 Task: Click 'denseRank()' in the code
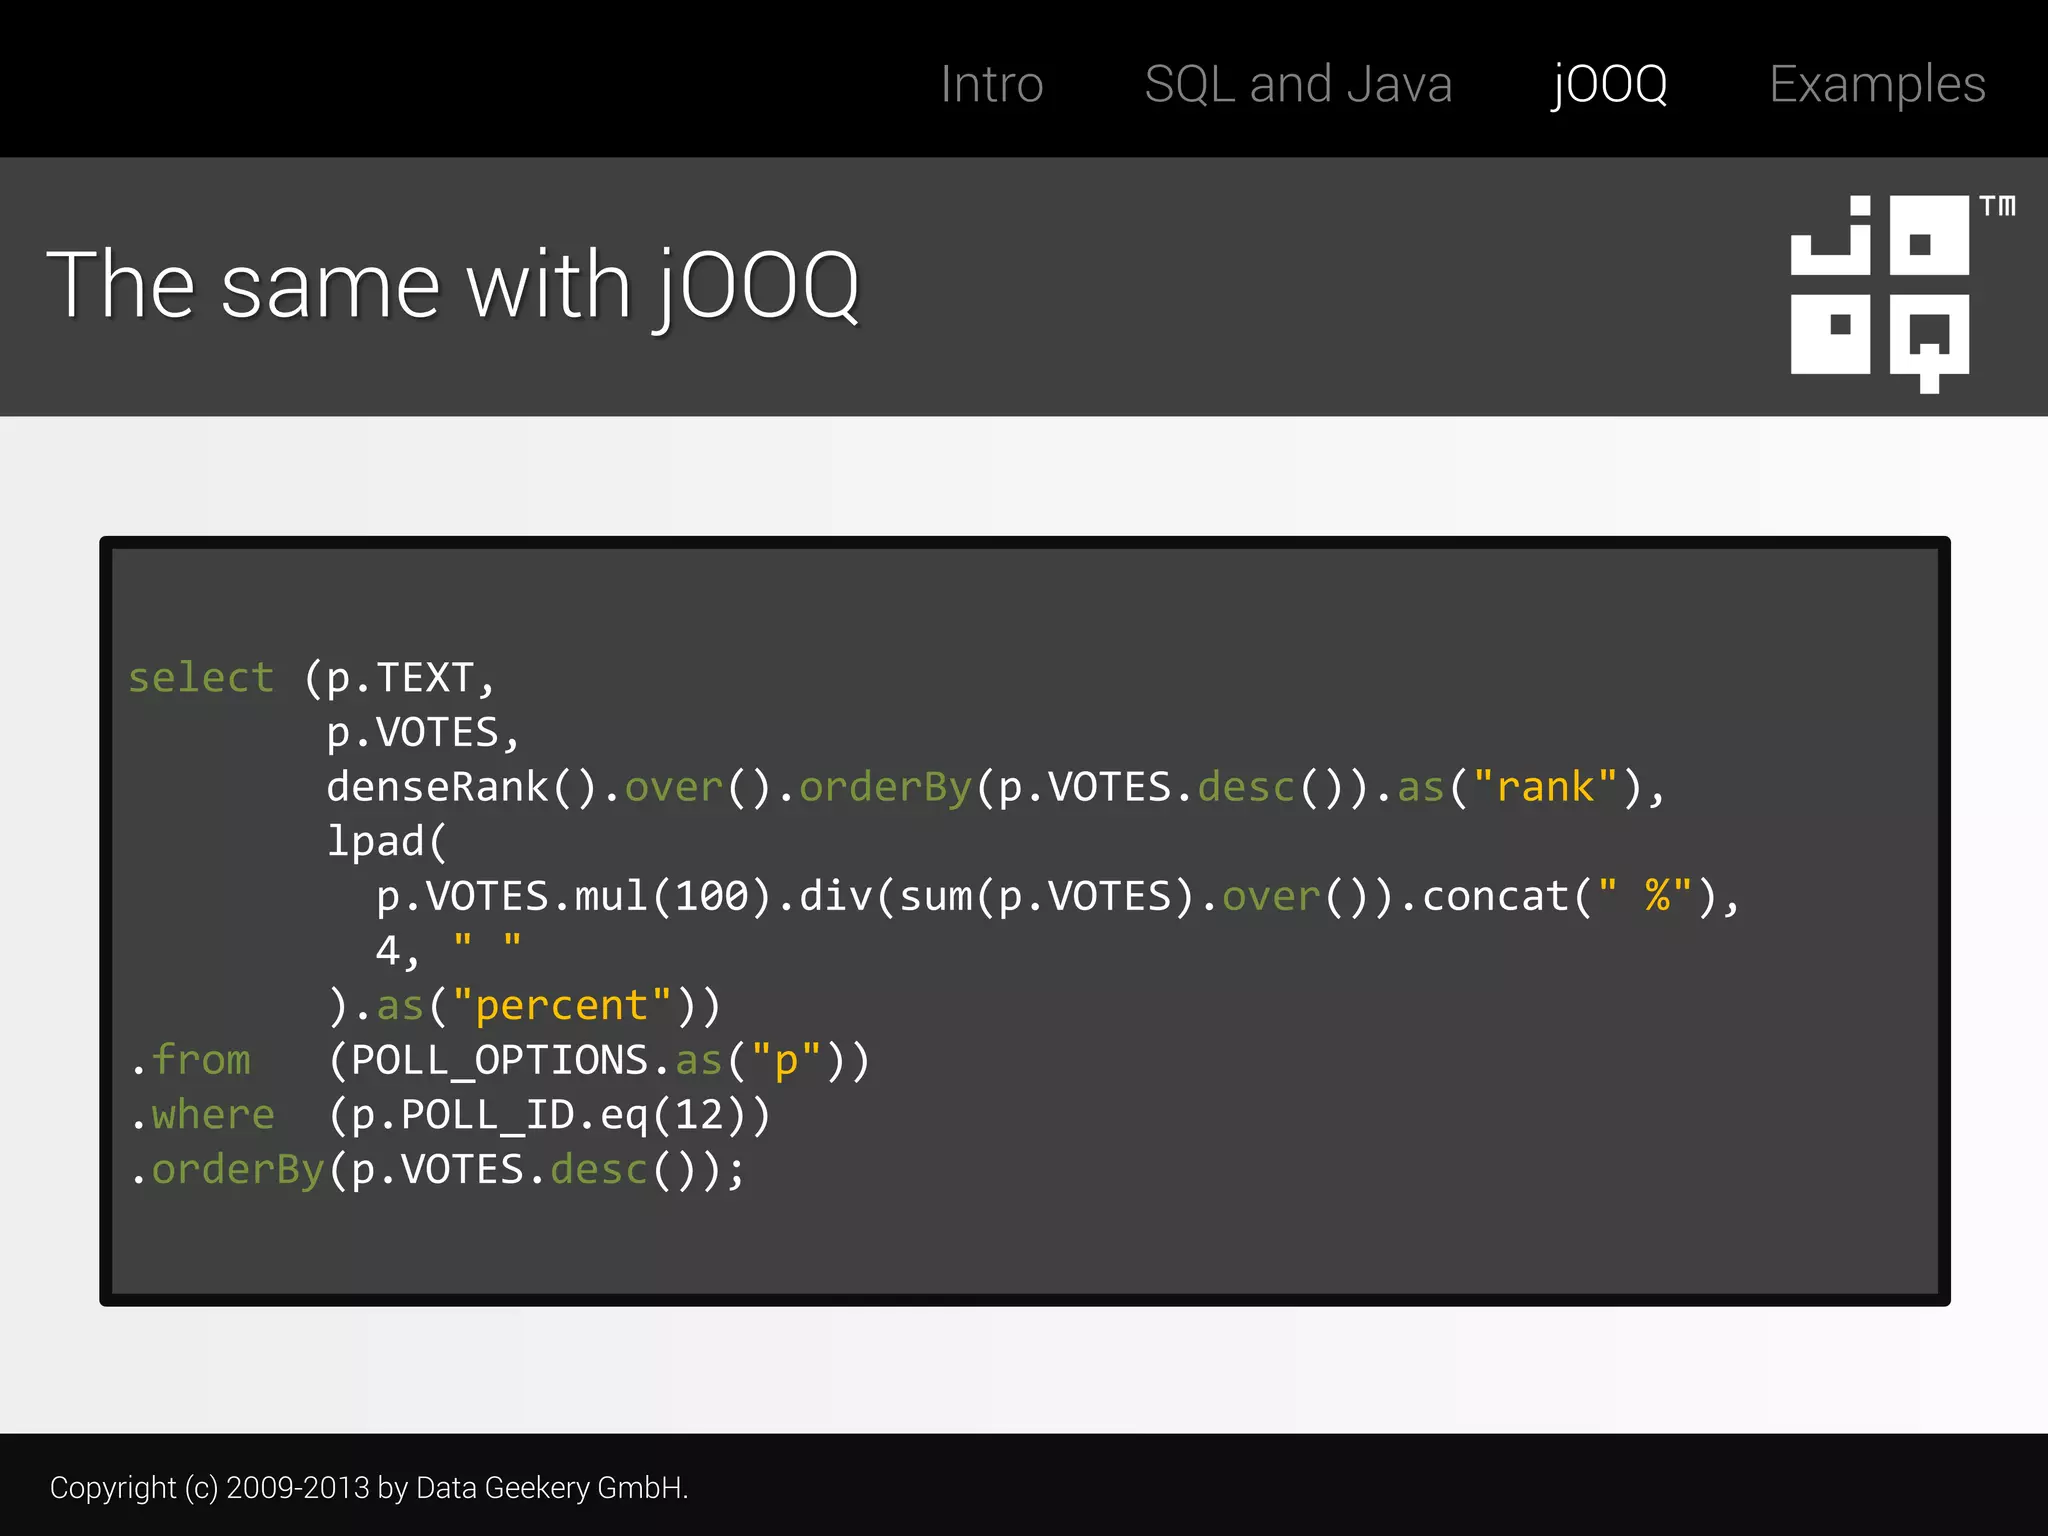click(x=462, y=787)
